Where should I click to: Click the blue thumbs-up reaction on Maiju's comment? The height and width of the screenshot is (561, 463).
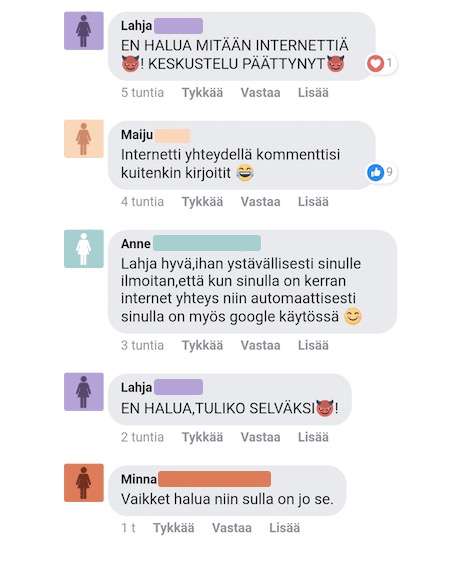[375, 172]
